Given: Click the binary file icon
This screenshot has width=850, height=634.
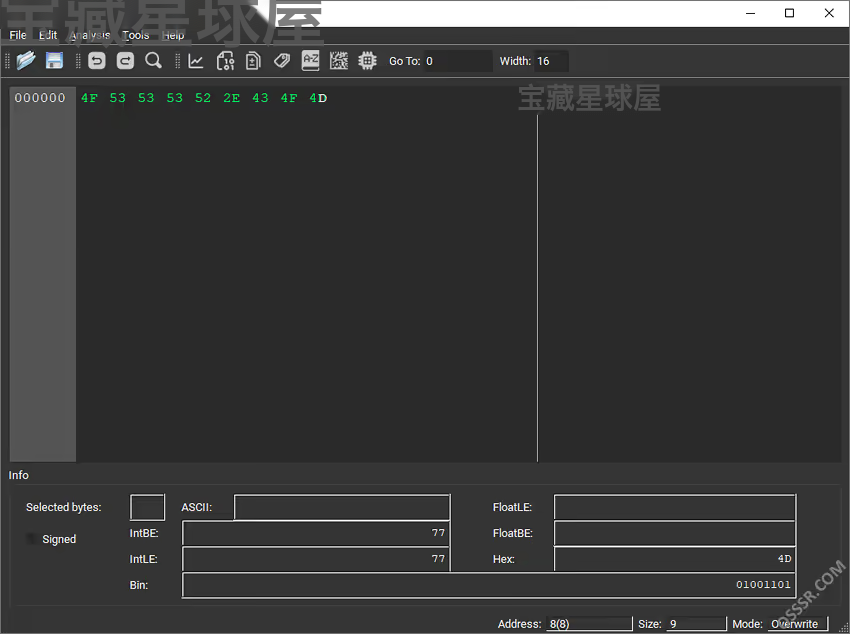Looking at the screenshot, I should [225, 61].
